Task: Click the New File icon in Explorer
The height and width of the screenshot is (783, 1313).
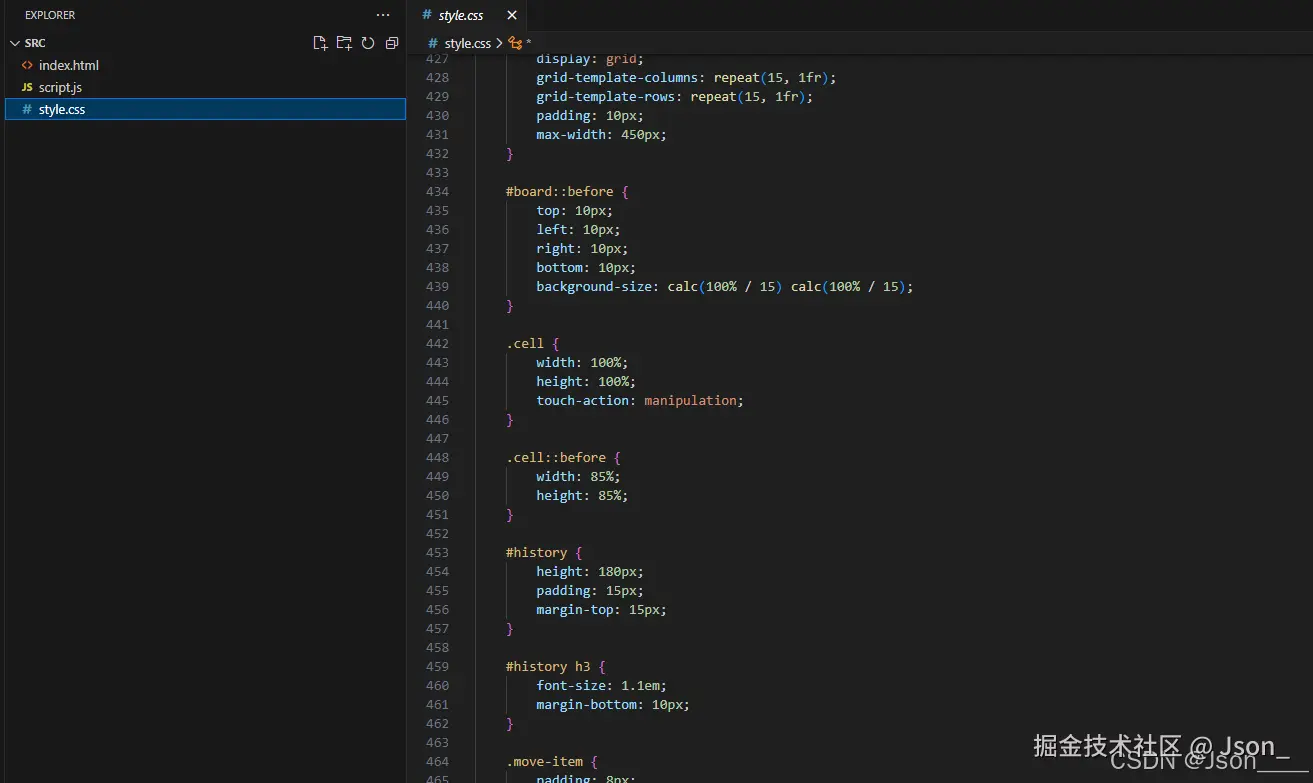Action: [x=320, y=43]
